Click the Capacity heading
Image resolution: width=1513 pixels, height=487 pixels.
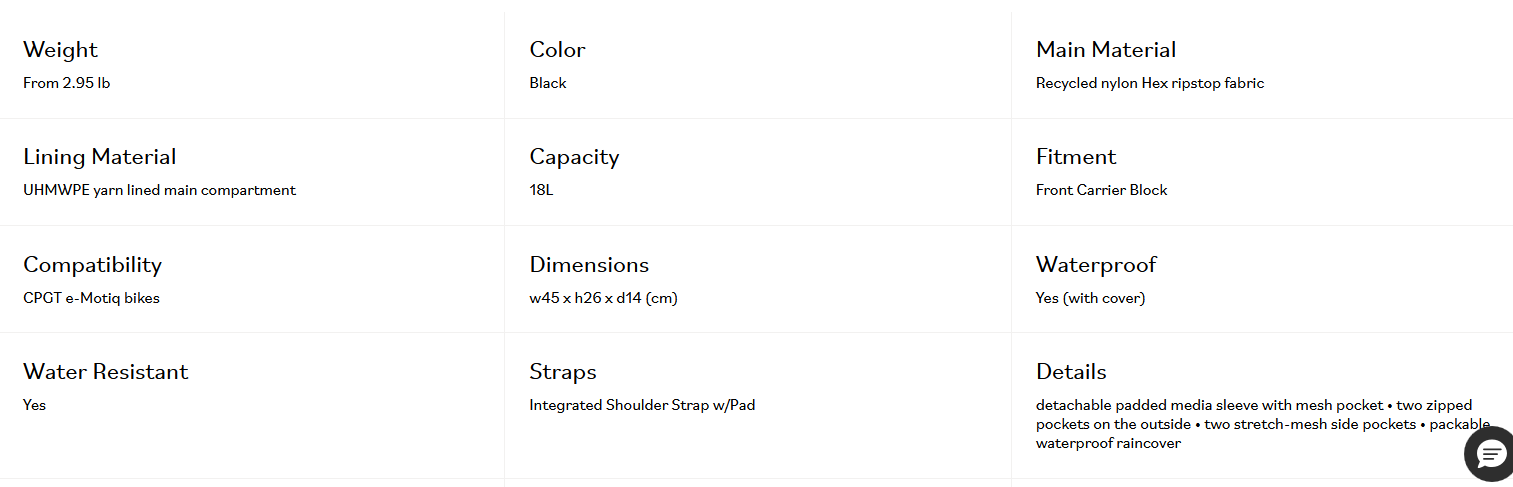point(574,157)
